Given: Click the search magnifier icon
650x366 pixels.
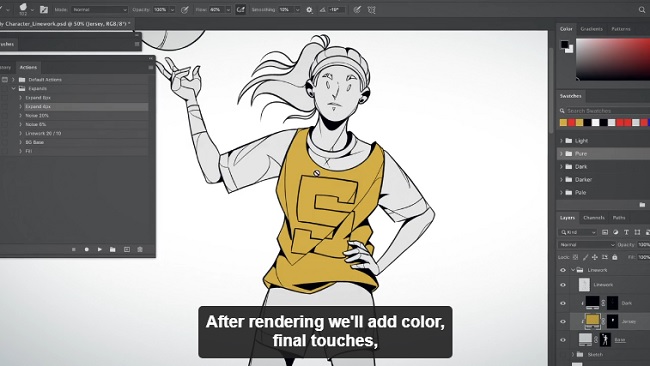Looking at the screenshot, I should [x=642, y=10].
